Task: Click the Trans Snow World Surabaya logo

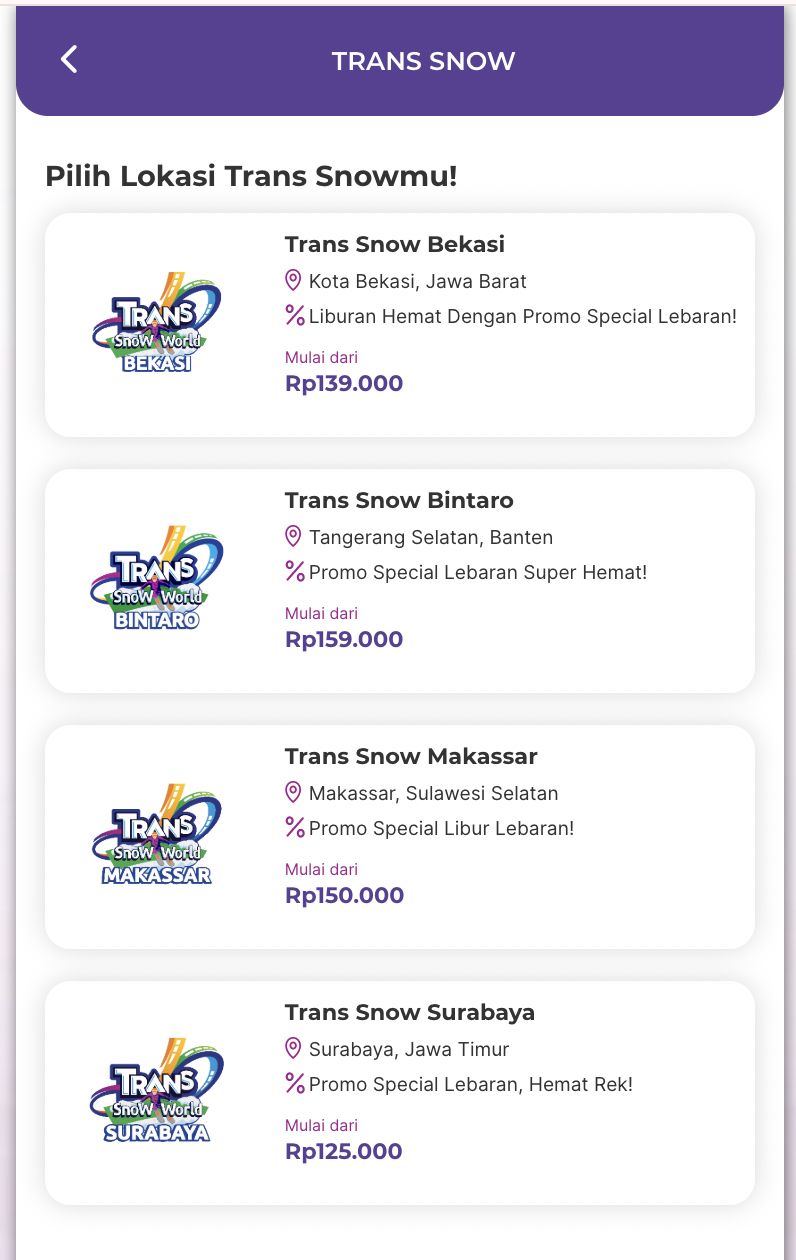Action: click(x=156, y=1091)
